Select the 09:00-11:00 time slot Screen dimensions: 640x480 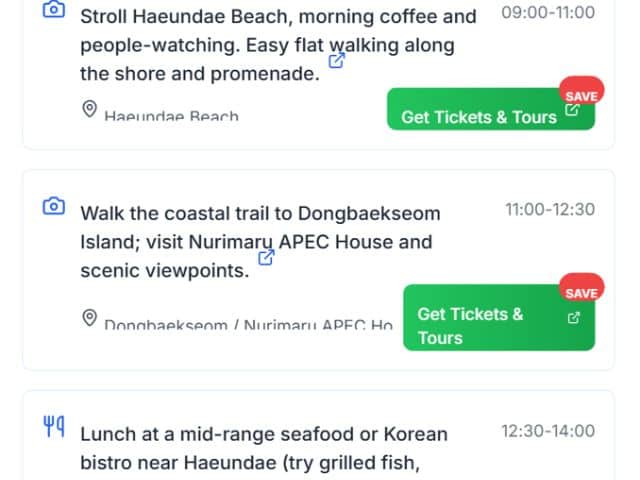click(x=547, y=13)
